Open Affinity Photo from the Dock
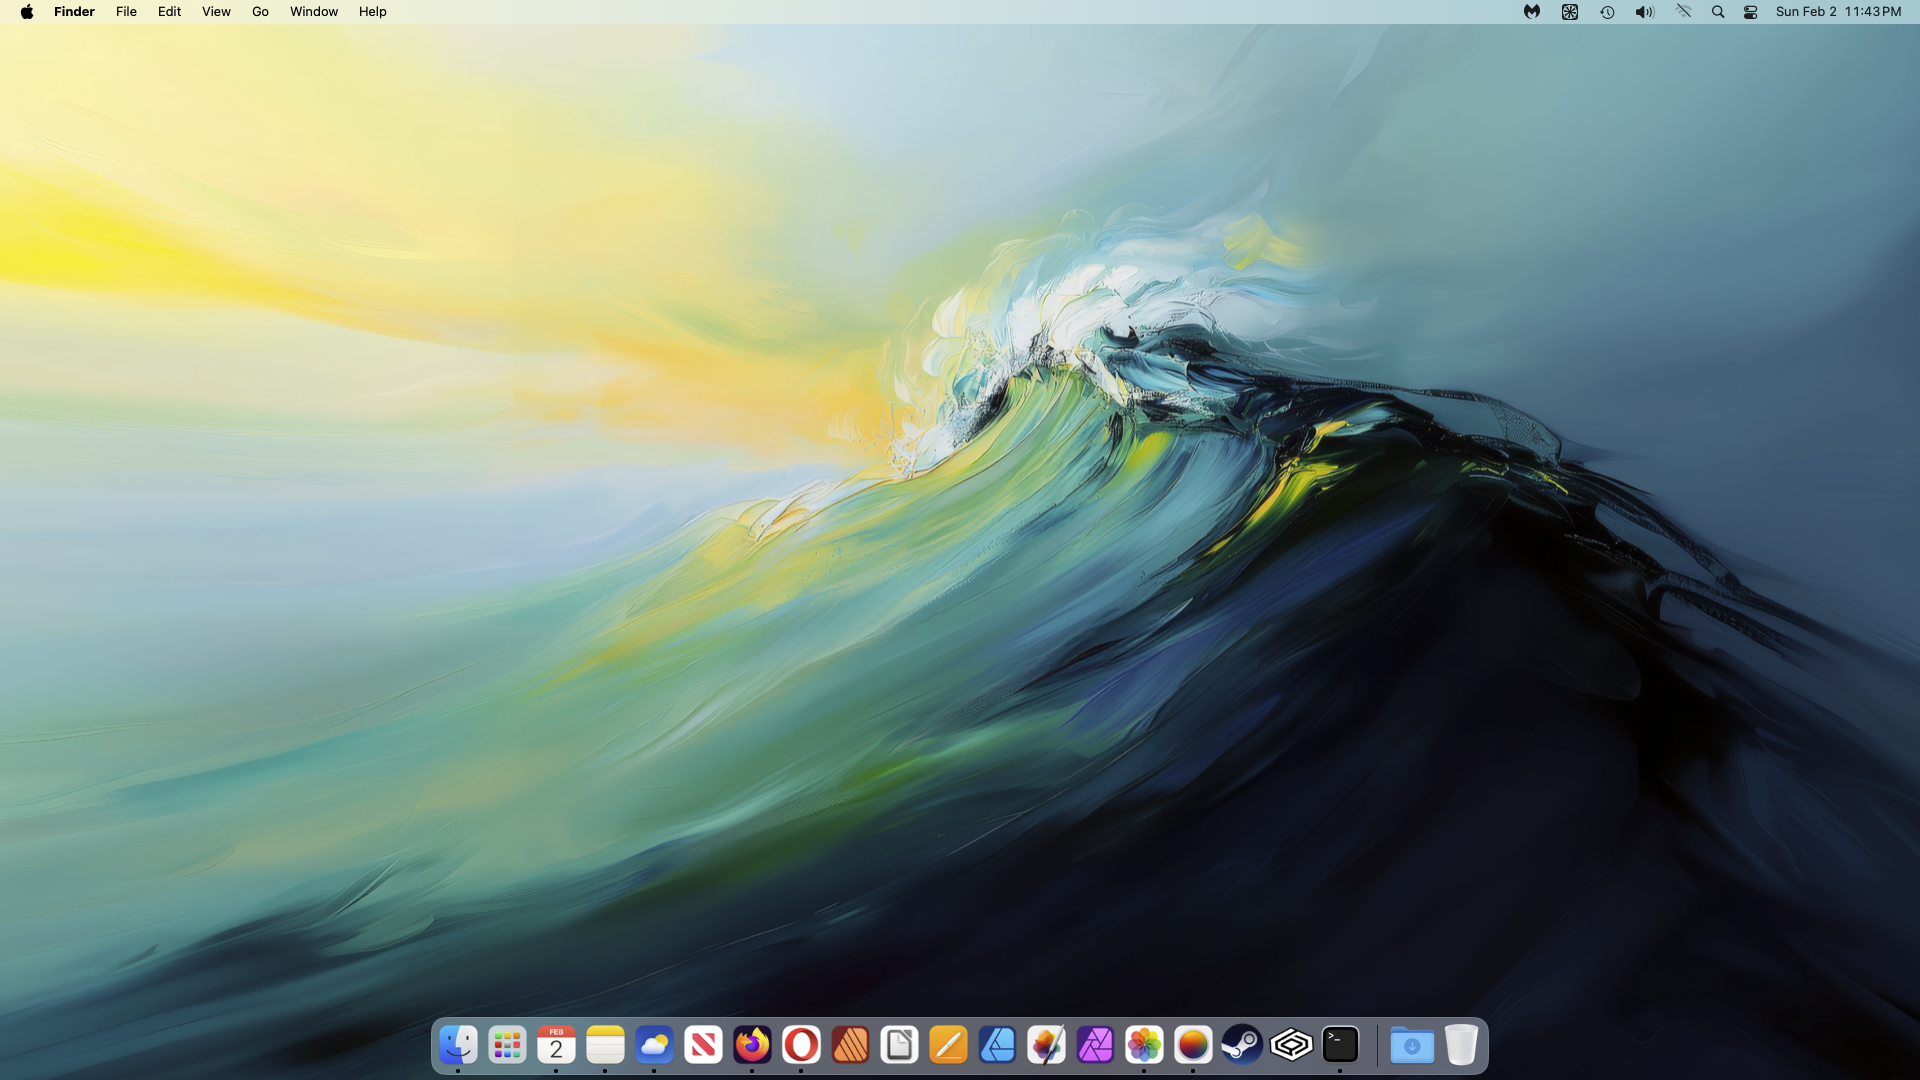Image resolution: width=1920 pixels, height=1080 pixels. tap(1095, 1046)
